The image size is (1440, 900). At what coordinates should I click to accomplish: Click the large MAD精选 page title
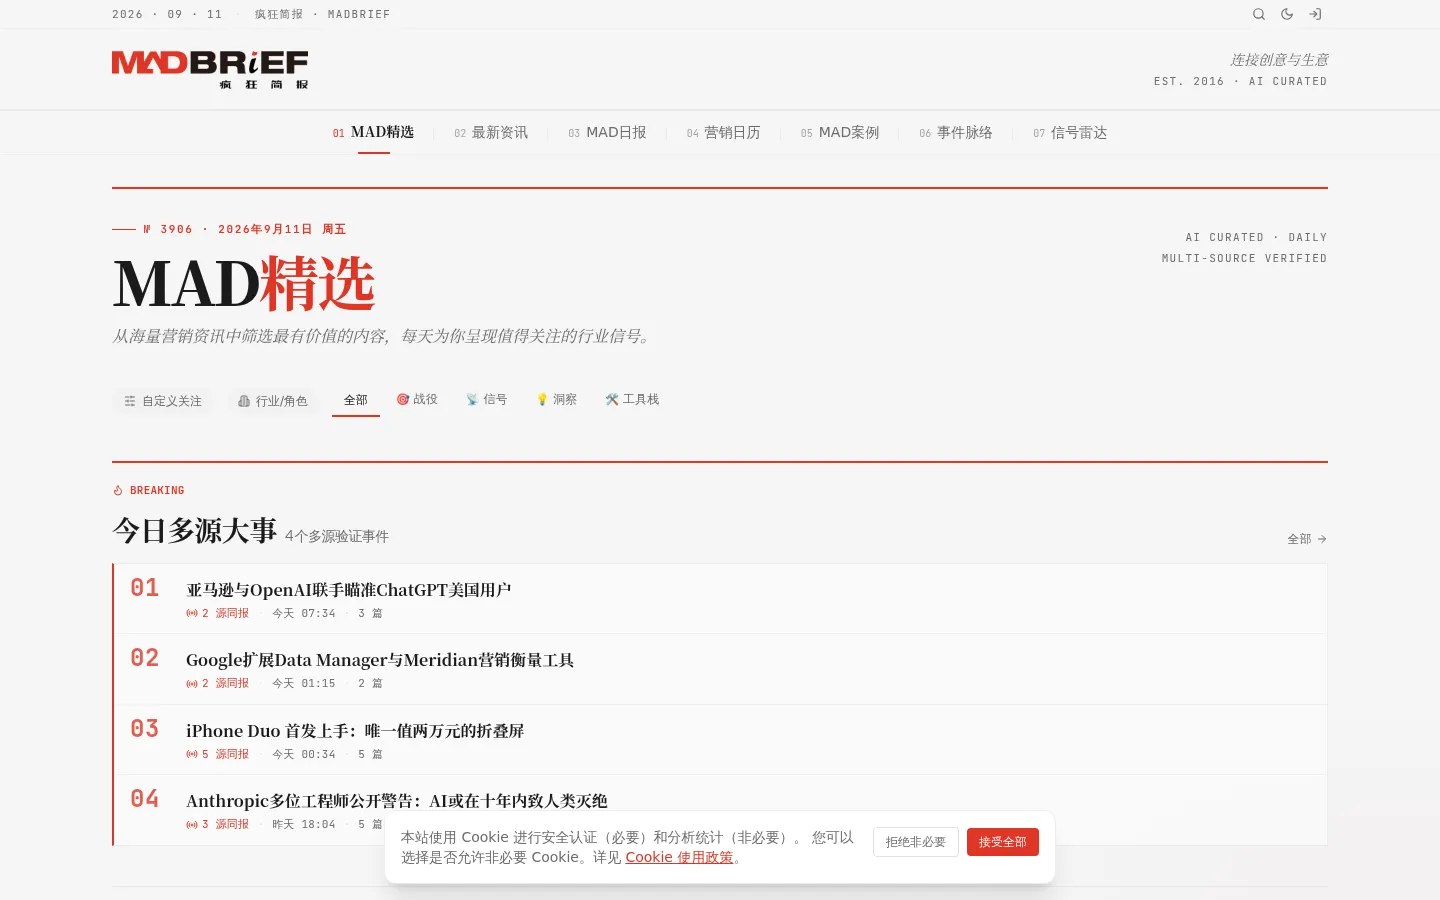(244, 284)
